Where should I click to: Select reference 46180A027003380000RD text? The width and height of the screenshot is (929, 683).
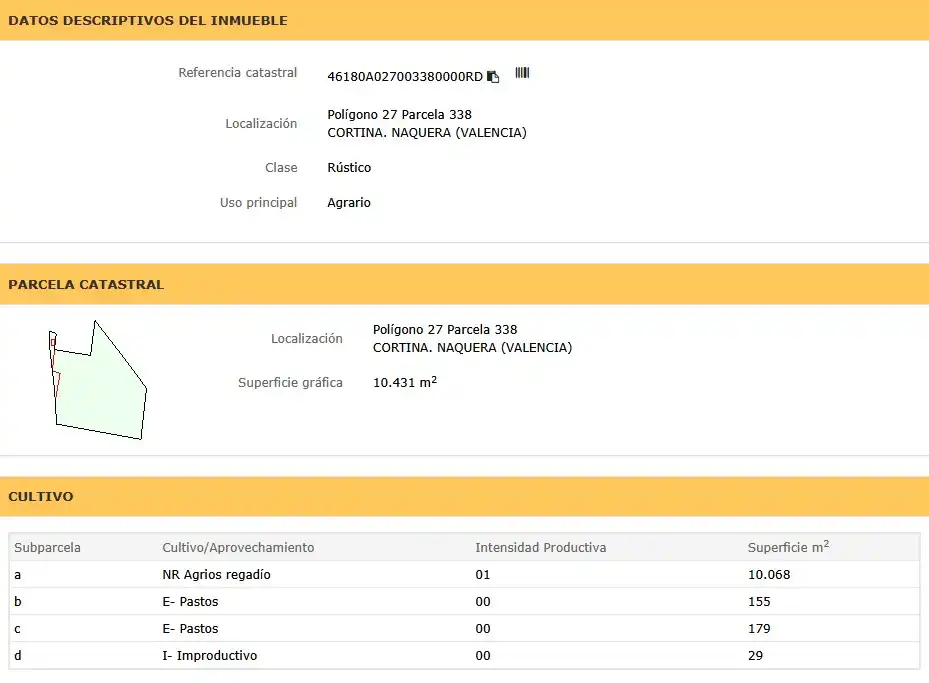tap(405, 77)
